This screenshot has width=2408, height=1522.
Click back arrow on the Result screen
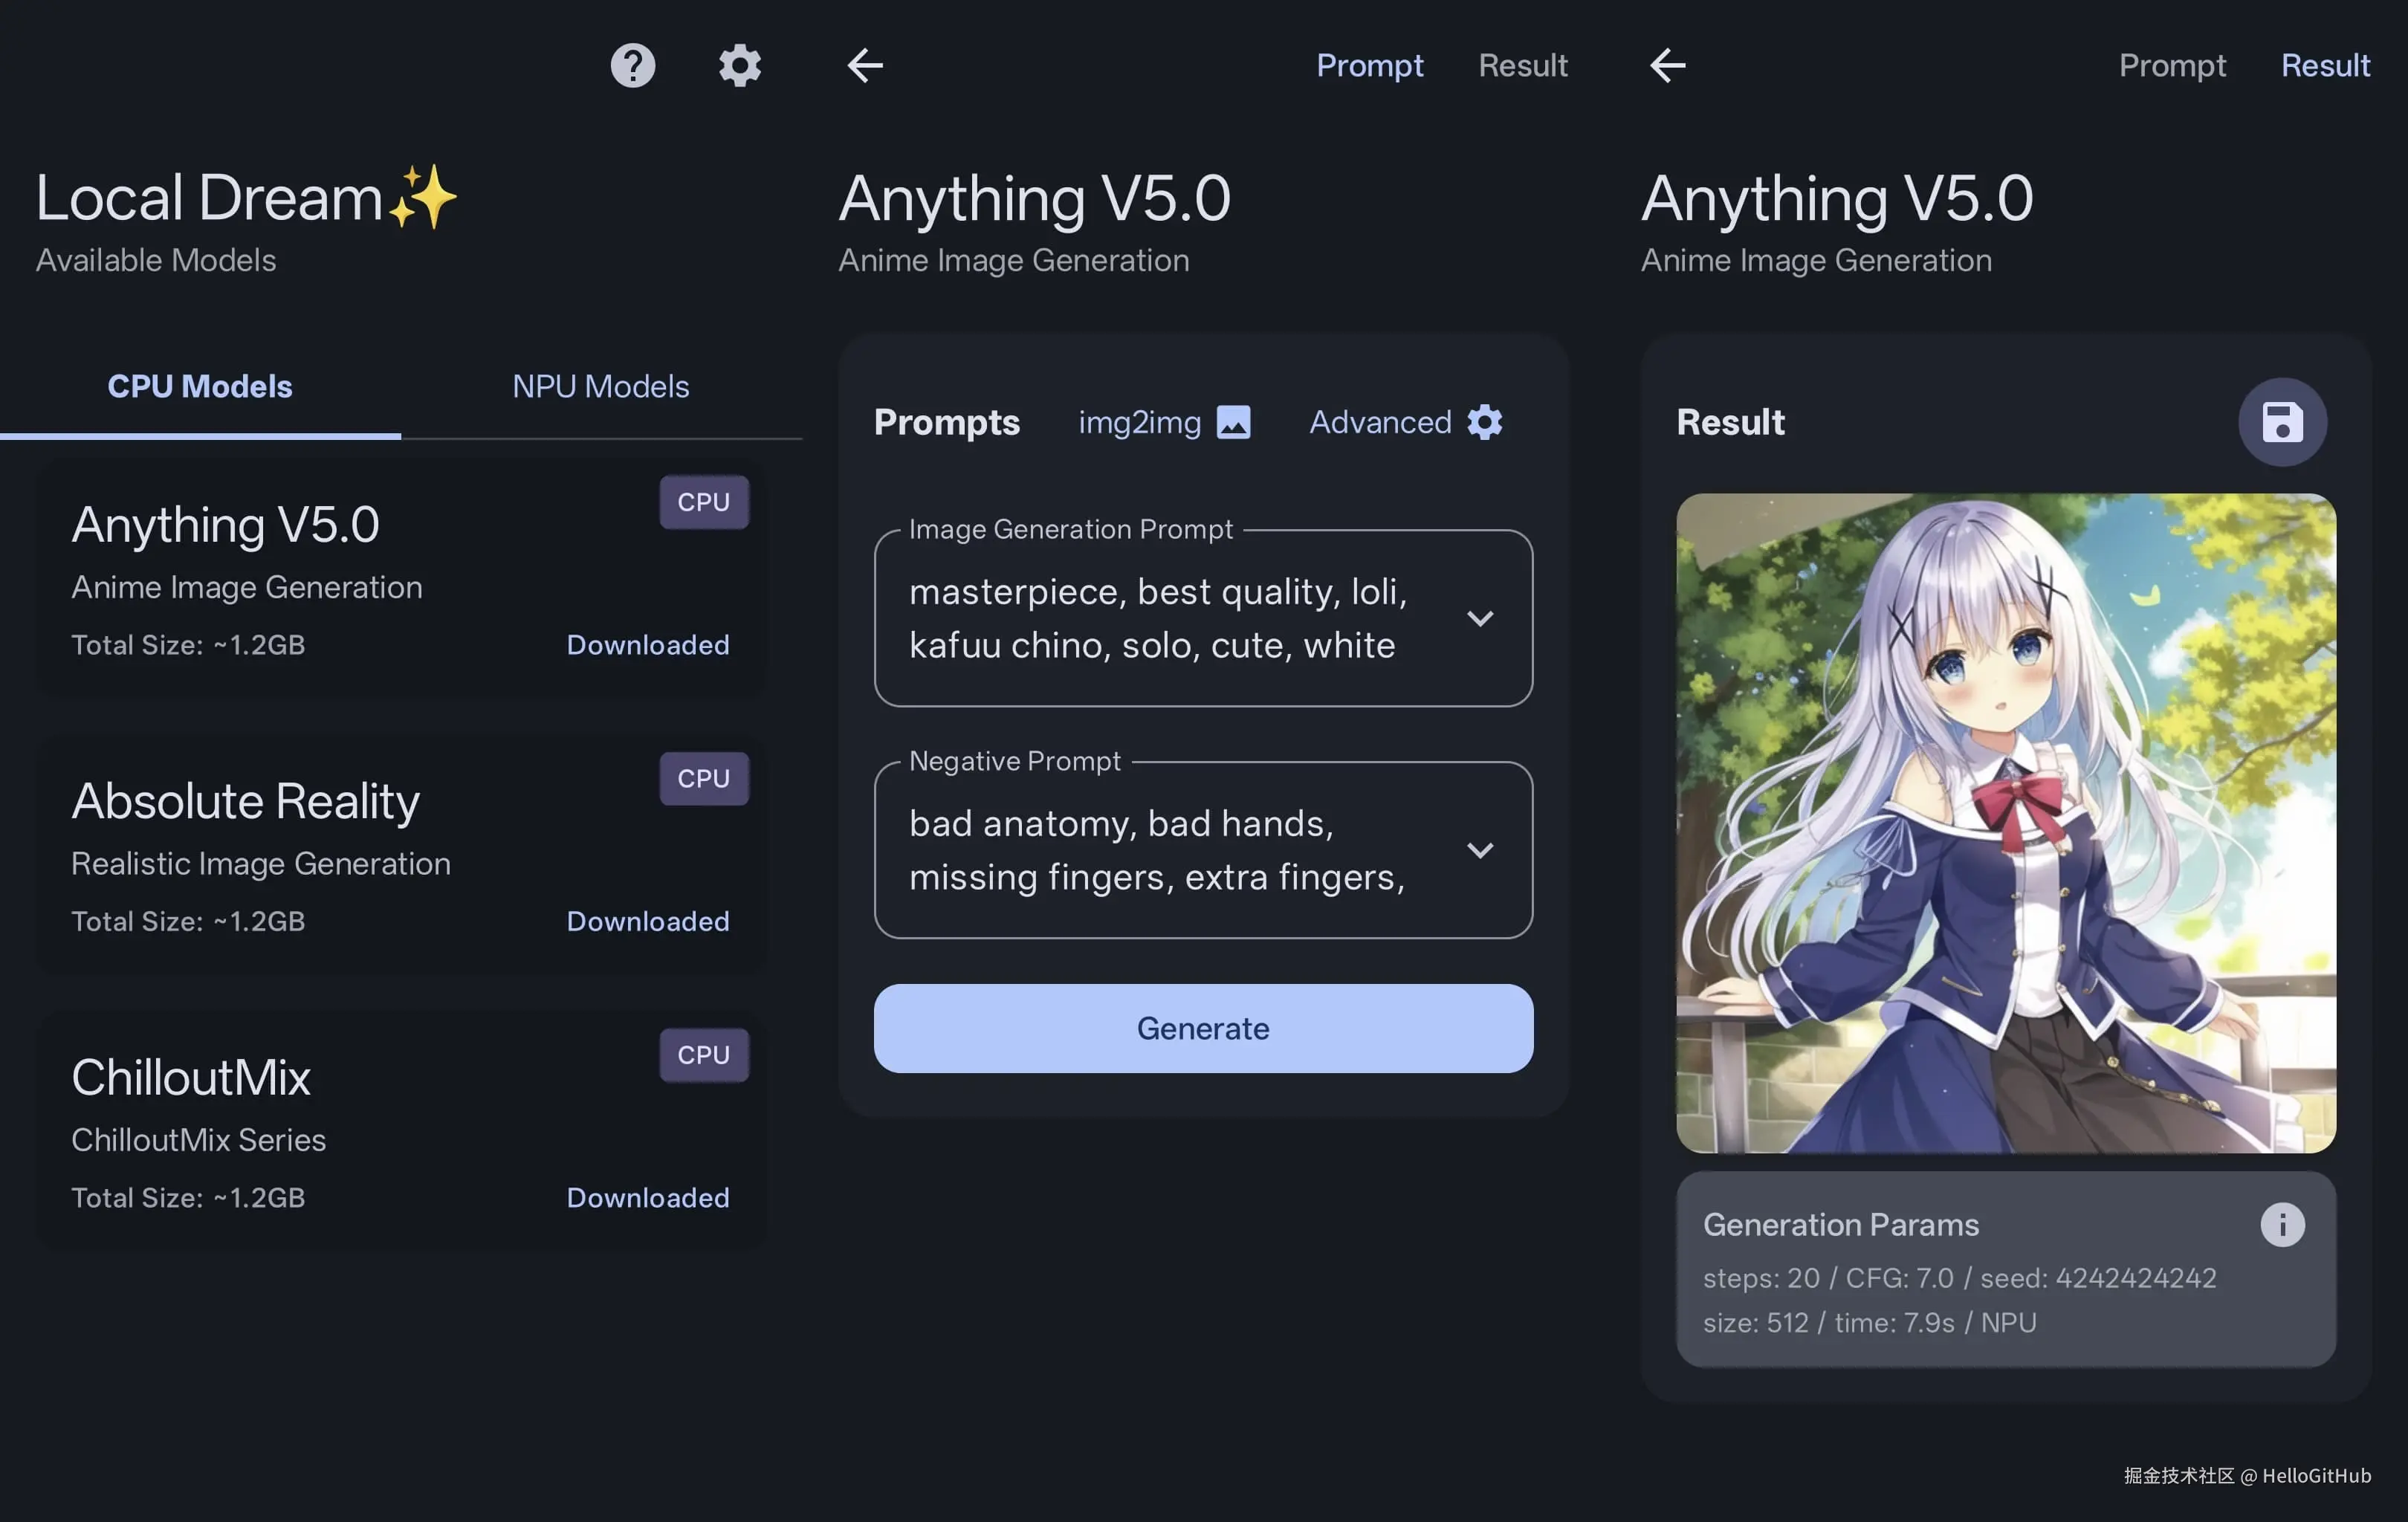(x=1667, y=66)
